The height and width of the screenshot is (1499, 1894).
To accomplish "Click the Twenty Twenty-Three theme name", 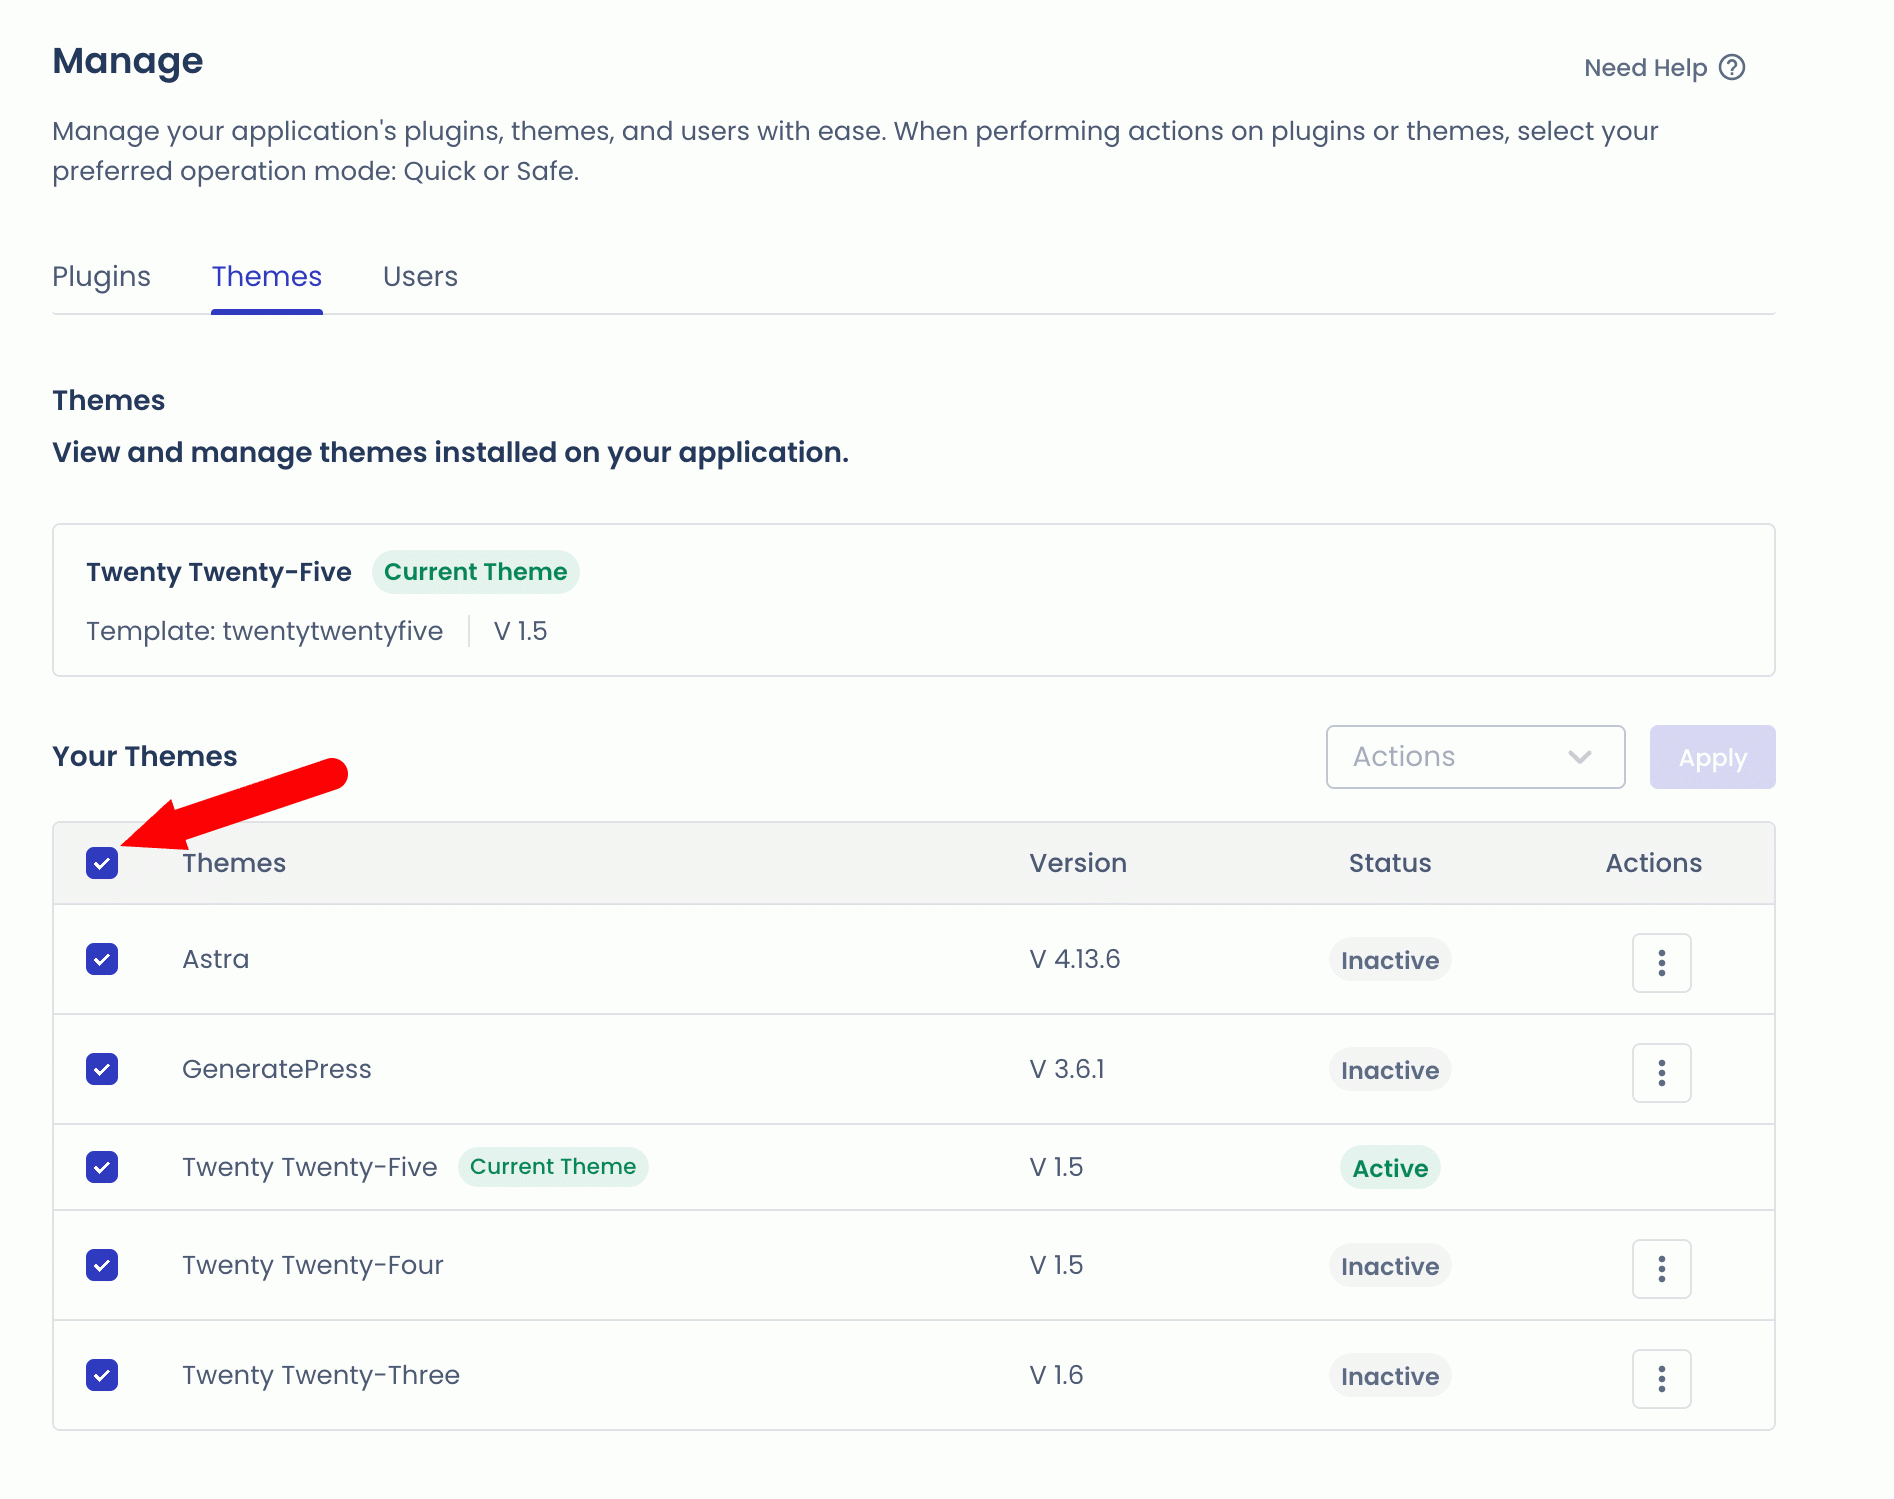I will (320, 1375).
